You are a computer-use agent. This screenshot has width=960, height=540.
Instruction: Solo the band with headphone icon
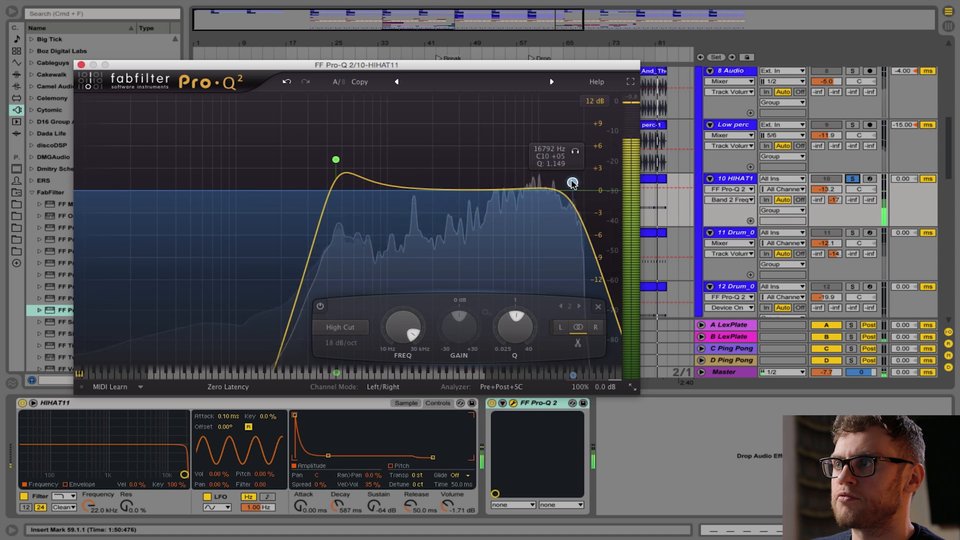(x=575, y=151)
